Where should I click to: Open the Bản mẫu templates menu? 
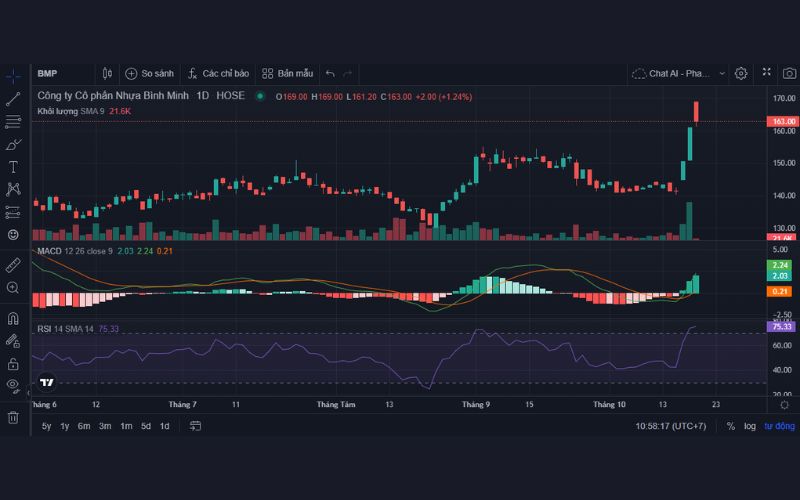pos(287,73)
